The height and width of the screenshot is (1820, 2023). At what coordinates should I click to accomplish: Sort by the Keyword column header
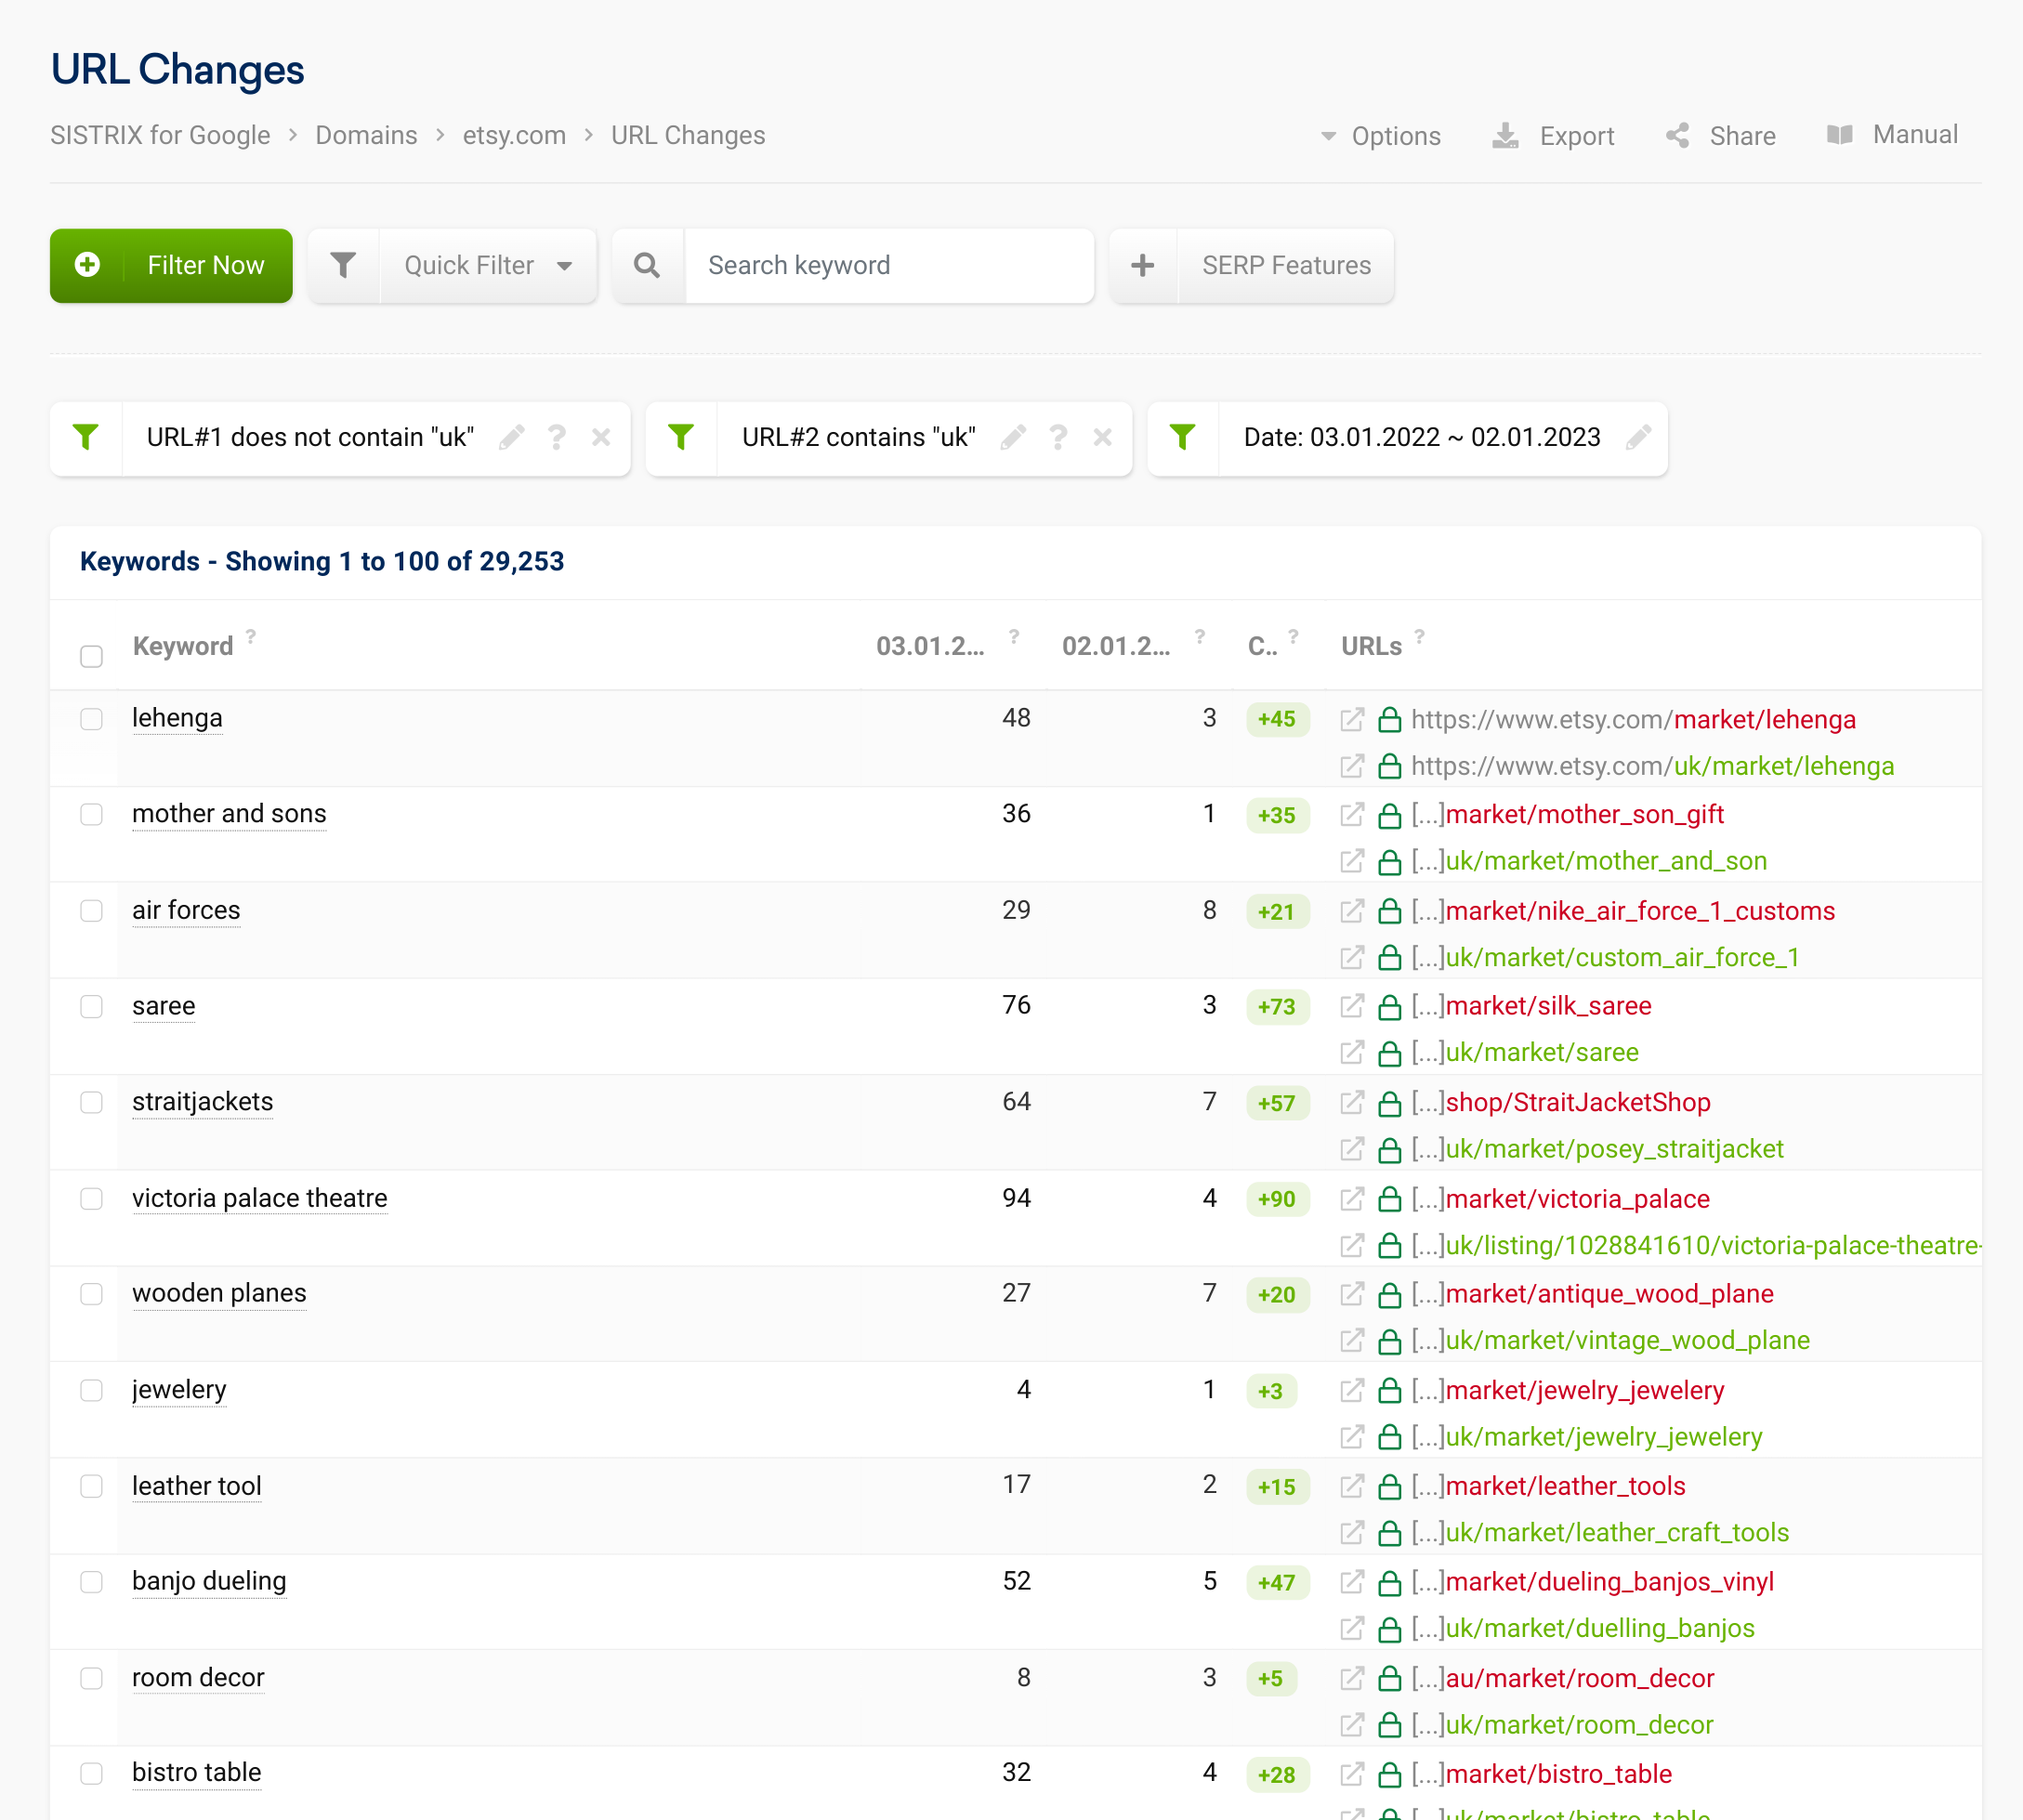coord(183,646)
